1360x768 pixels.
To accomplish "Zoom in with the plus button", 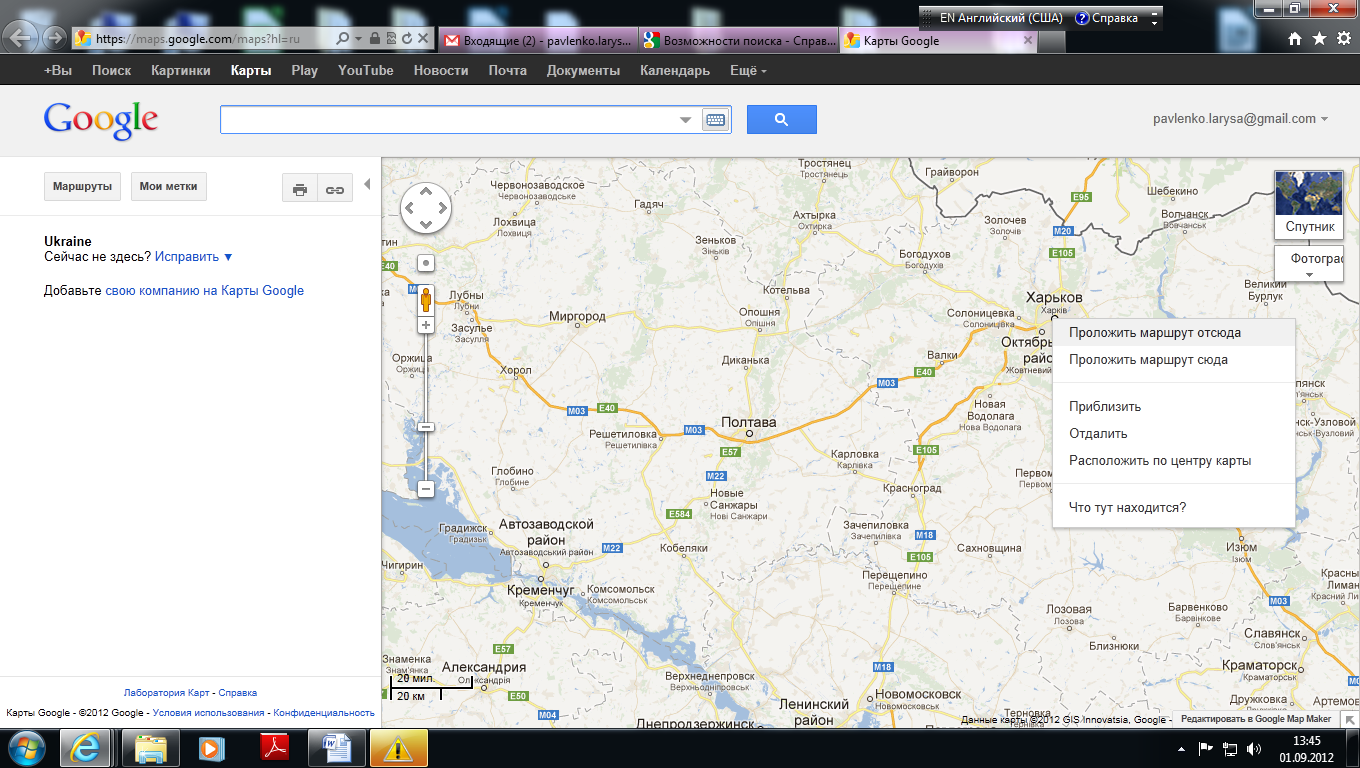I will [x=426, y=326].
